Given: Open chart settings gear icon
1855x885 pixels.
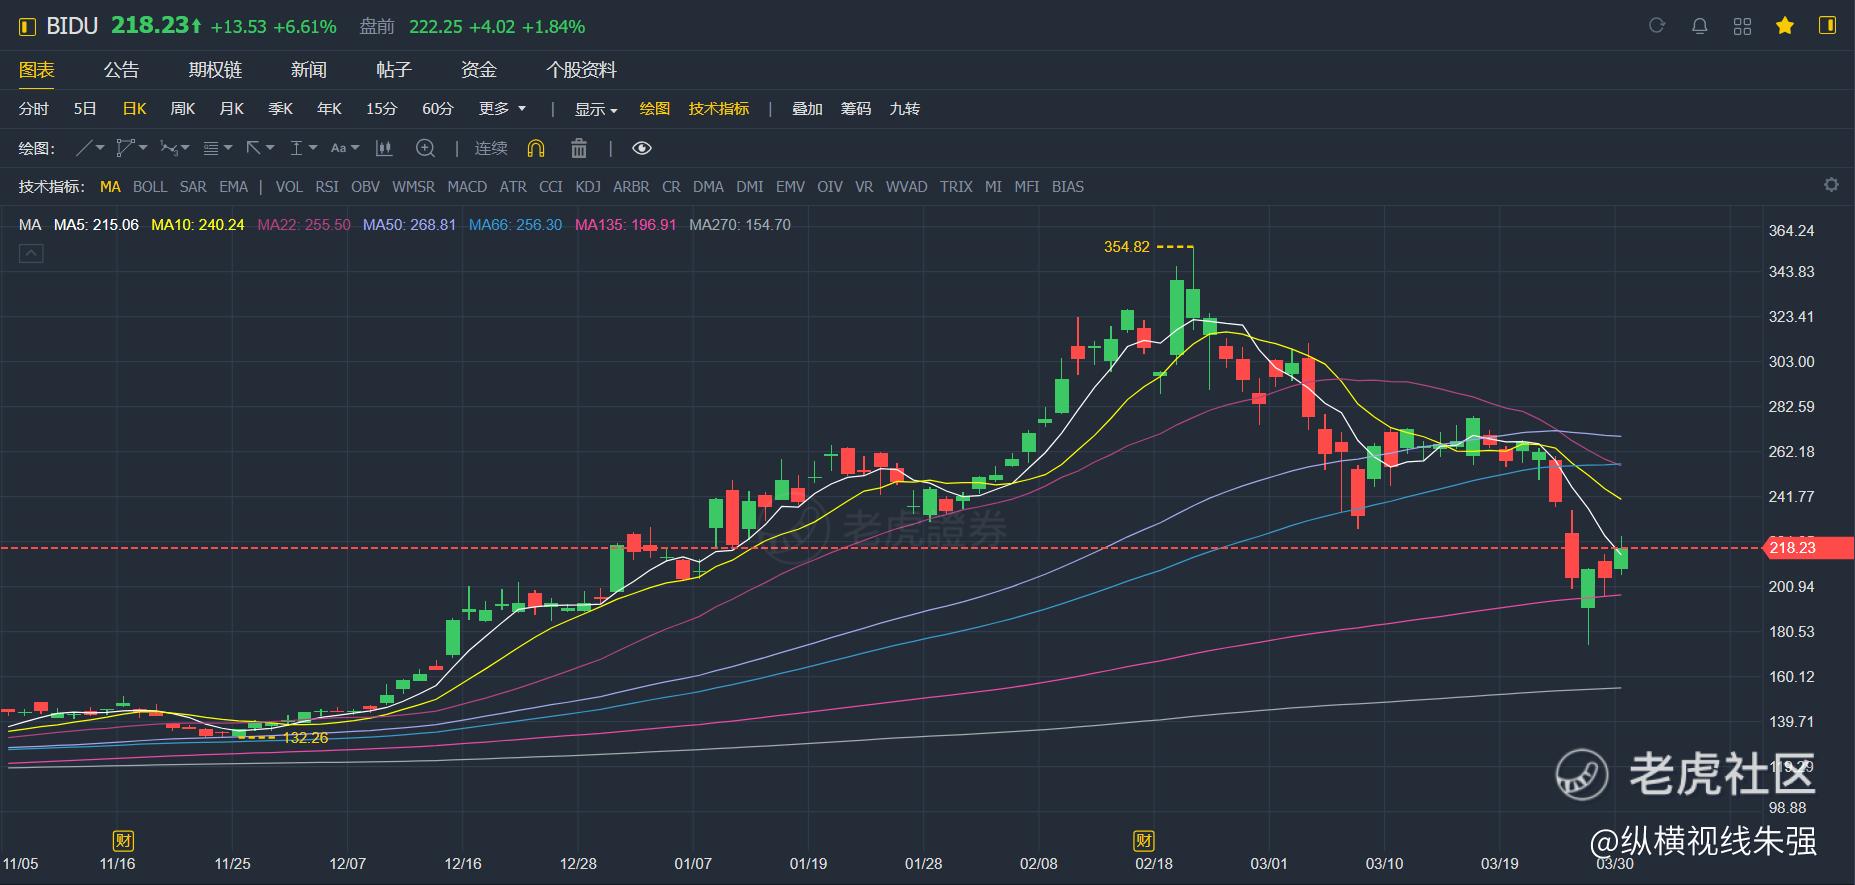Looking at the screenshot, I should (x=1831, y=185).
